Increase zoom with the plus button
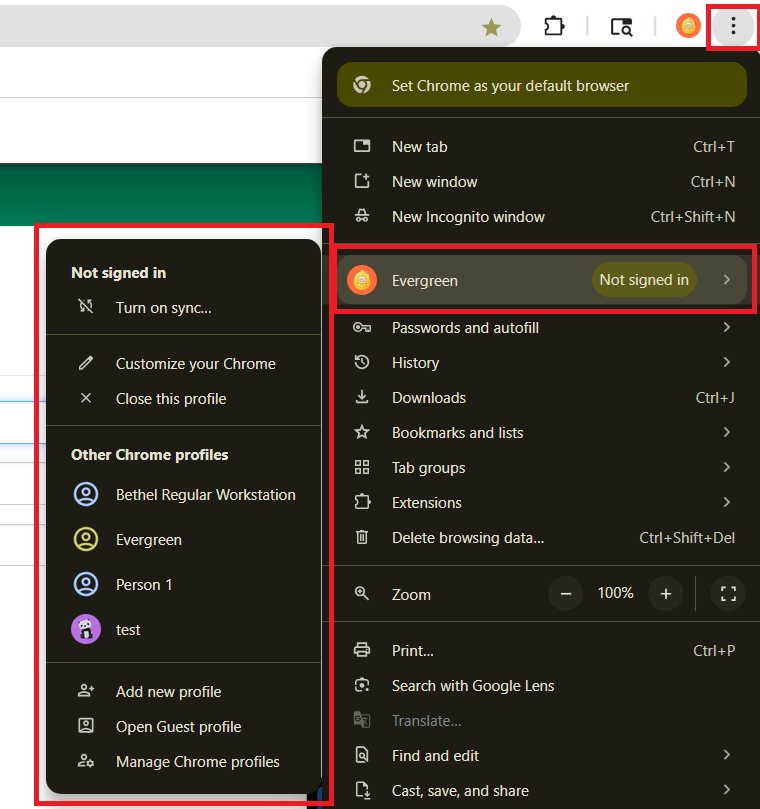This screenshot has height=809, width=760. tap(666, 593)
